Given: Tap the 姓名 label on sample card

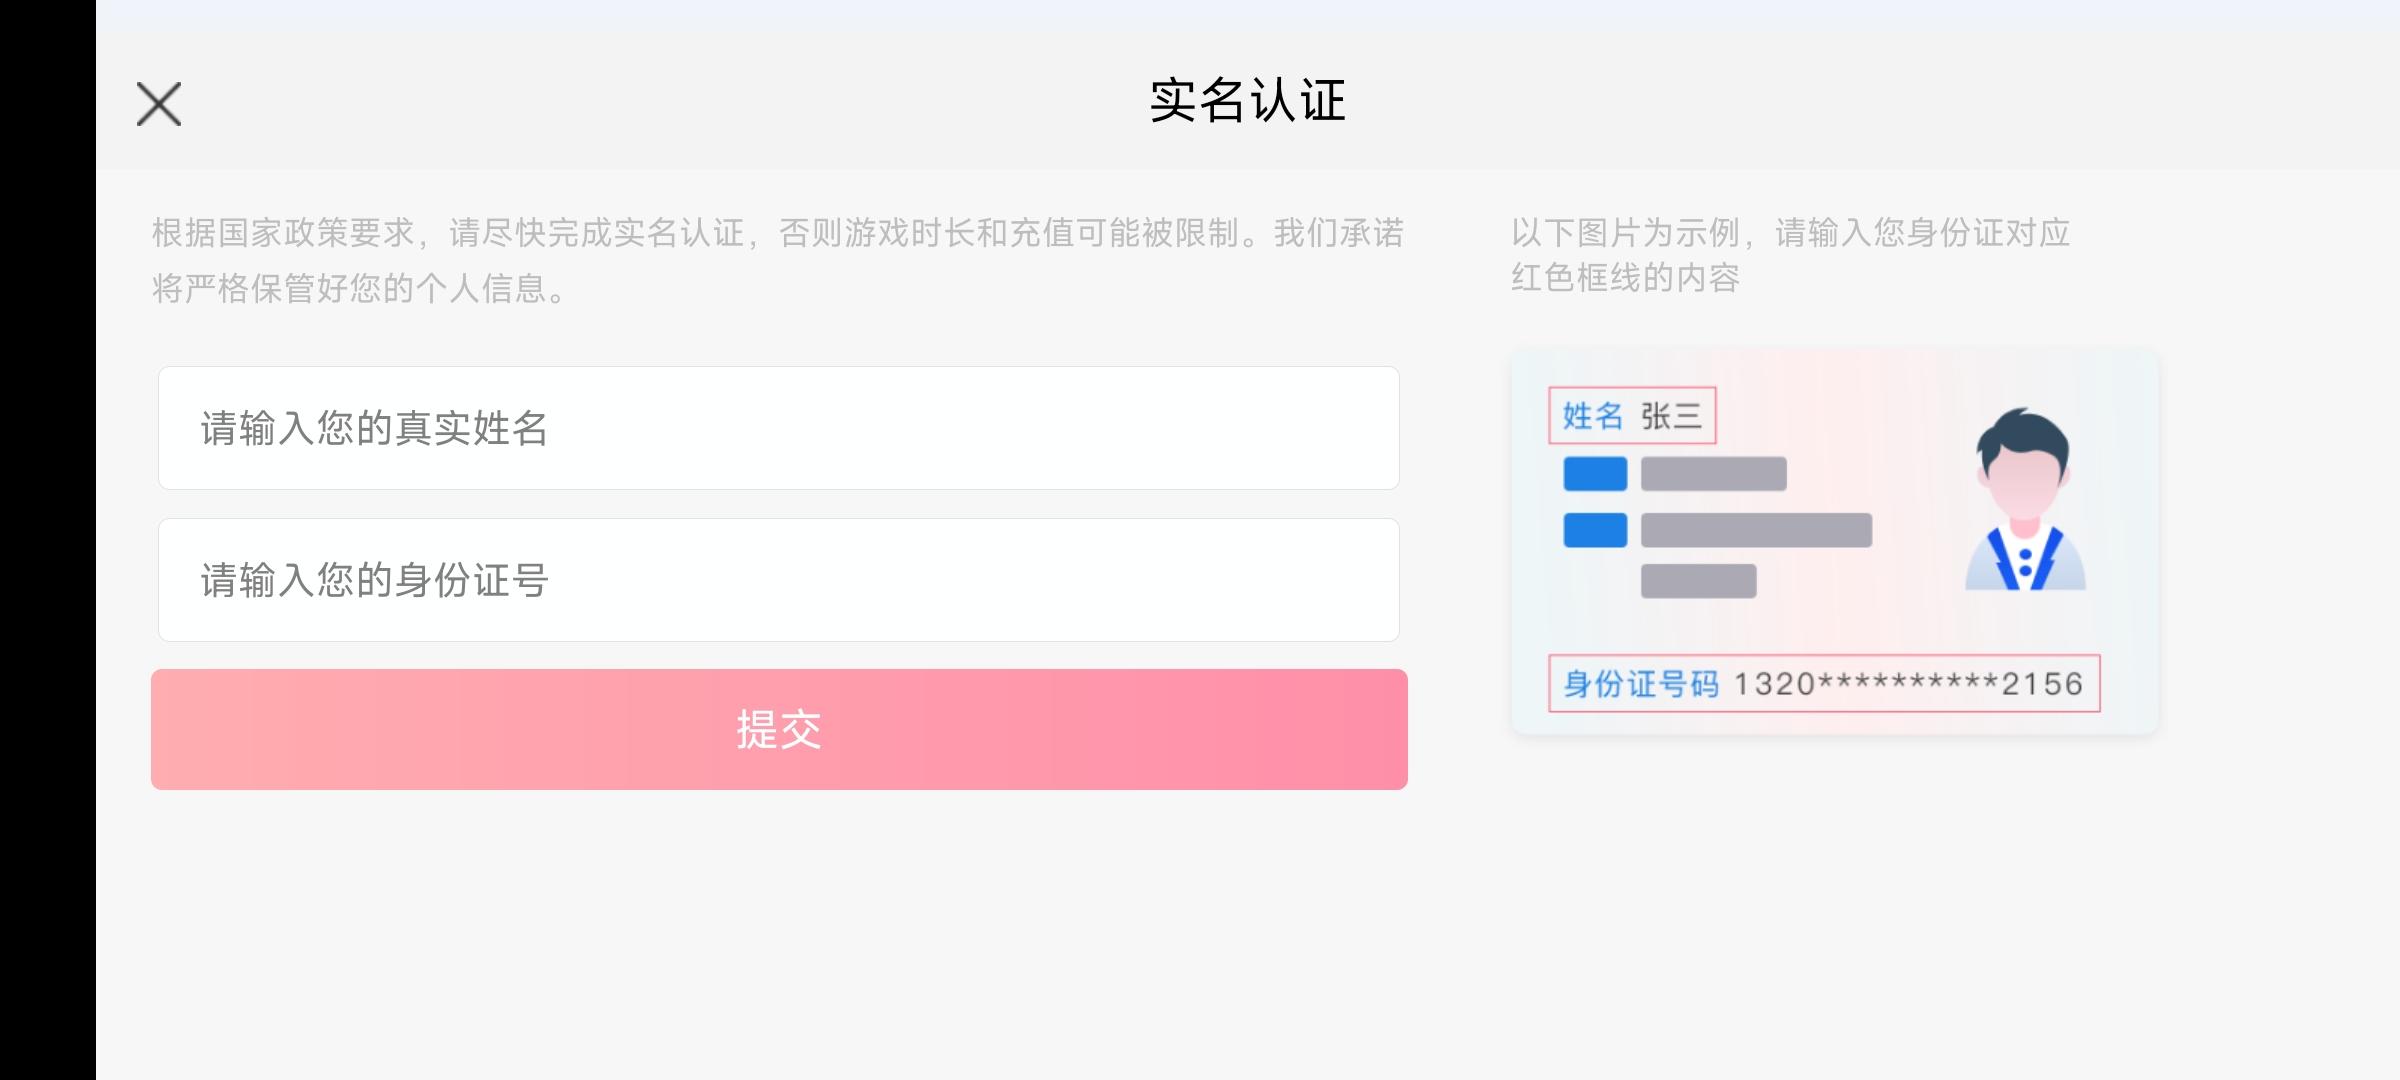Looking at the screenshot, I should 1593,415.
